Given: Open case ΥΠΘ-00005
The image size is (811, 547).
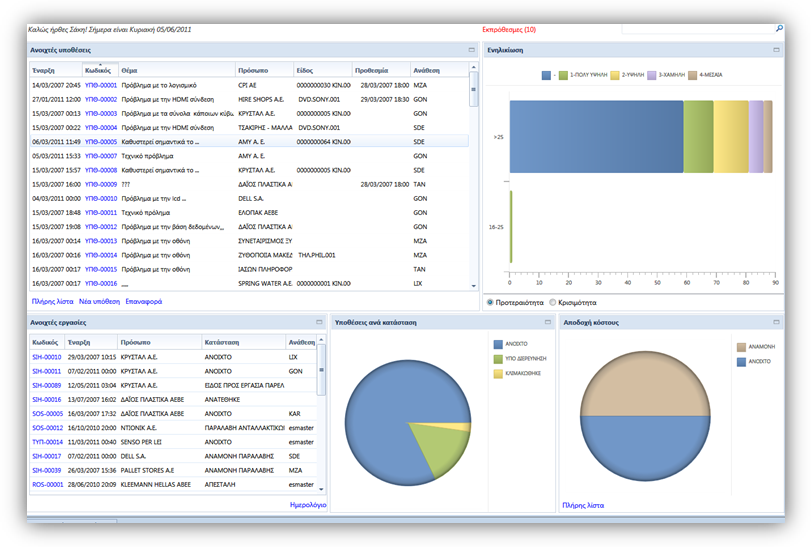Looking at the screenshot, I should [101, 142].
